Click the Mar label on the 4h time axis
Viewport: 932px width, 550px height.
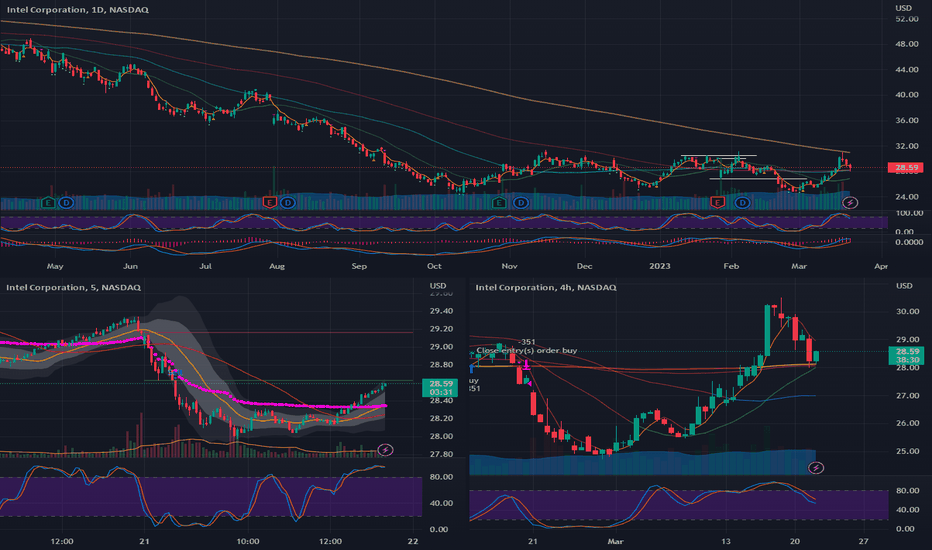click(x=615, y=541)
